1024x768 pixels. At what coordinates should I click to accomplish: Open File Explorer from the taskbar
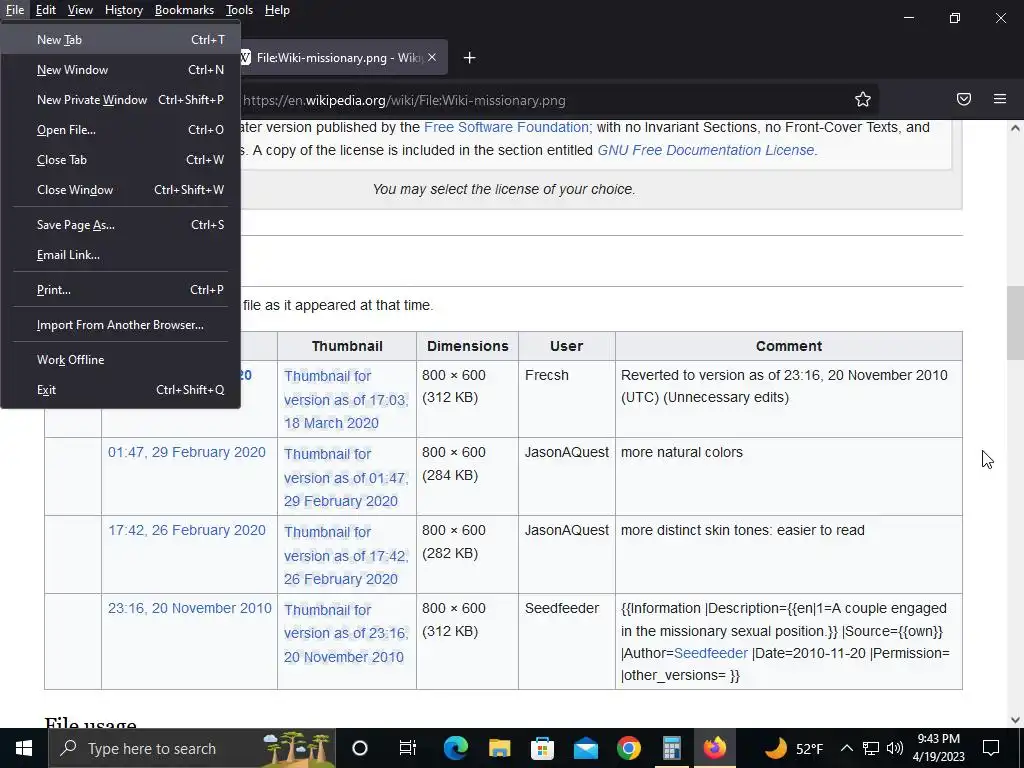click(x=499, y=748)
